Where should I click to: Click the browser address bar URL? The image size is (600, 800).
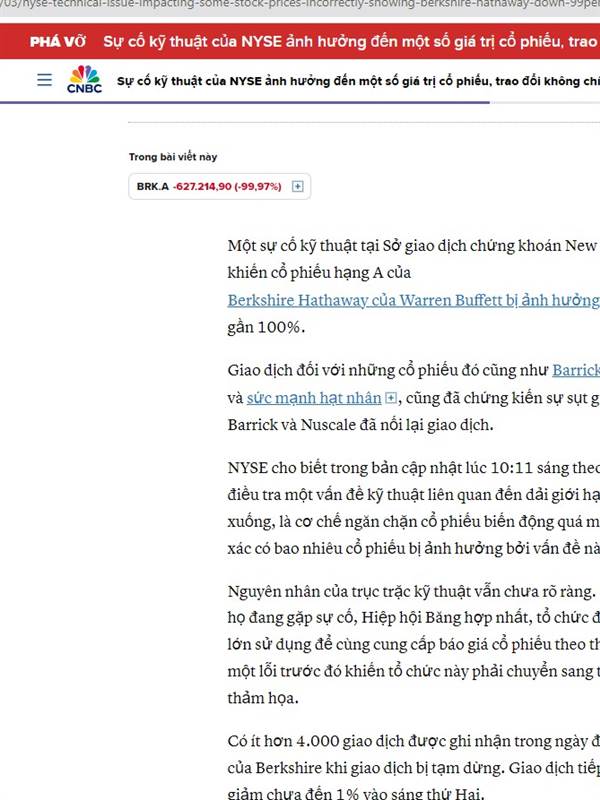tap(300, 4)
